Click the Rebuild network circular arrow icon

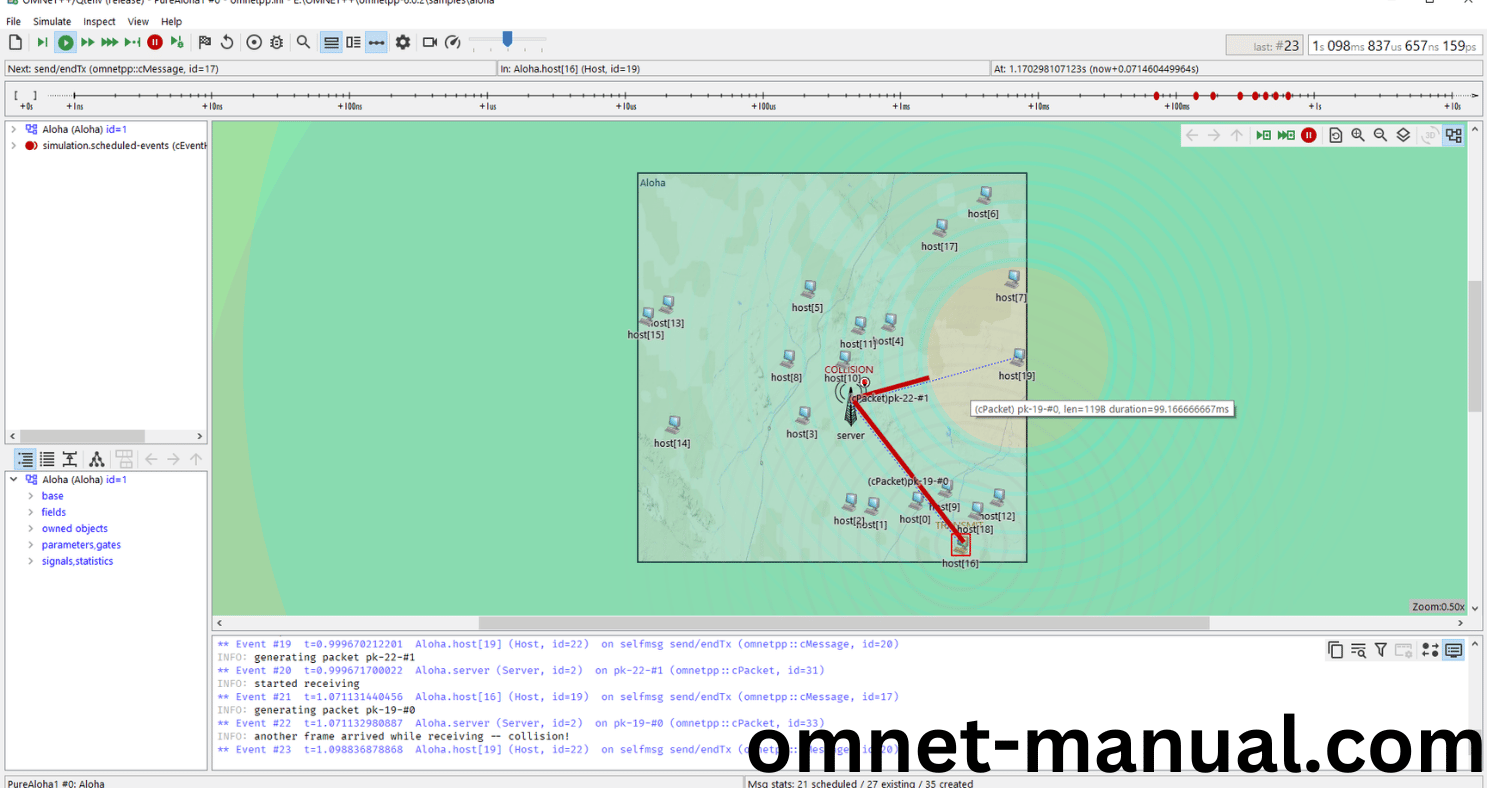227,42
